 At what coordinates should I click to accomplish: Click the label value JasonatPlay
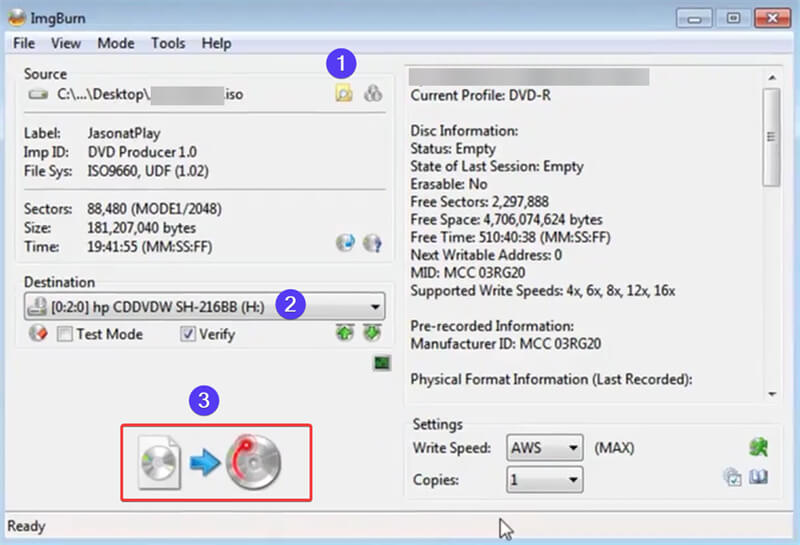124,133
